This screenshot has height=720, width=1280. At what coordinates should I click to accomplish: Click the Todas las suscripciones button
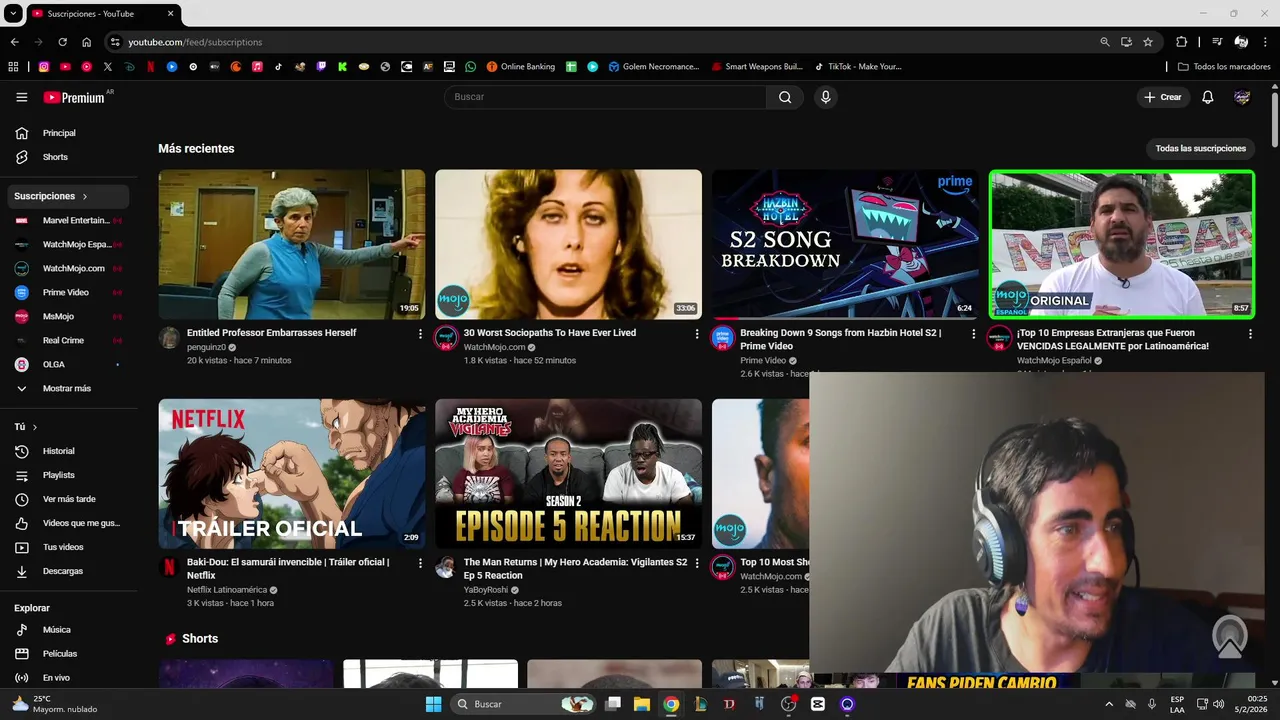click(x=1200, y=148)
